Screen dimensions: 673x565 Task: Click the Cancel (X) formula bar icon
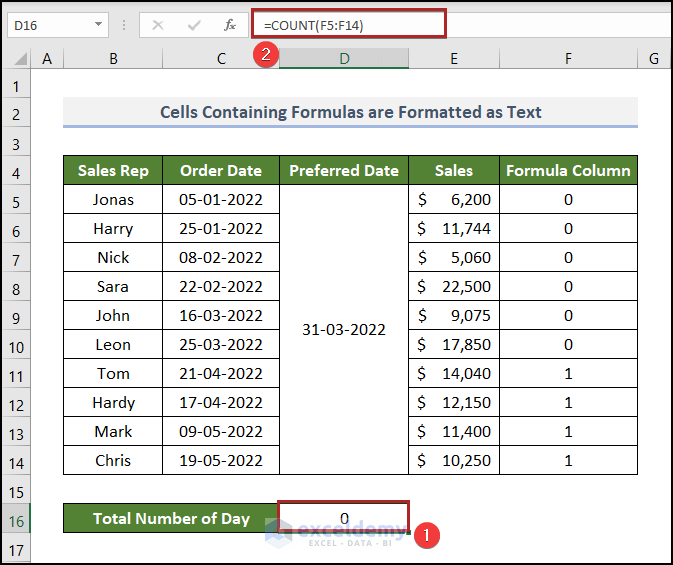(x=158, y=25)
